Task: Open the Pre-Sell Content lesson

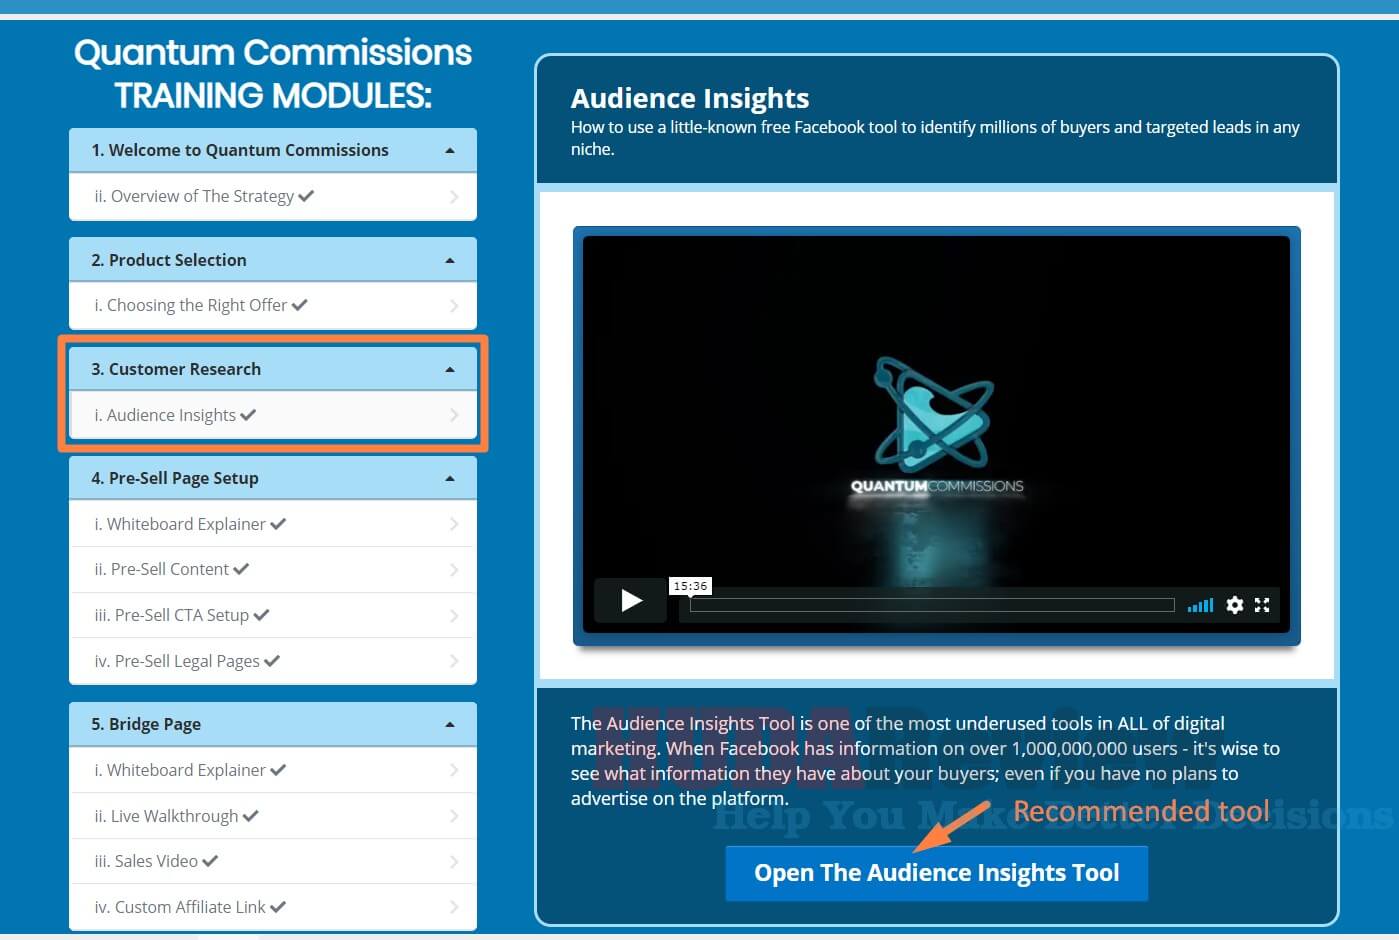Action: click(x=273, y=570)
